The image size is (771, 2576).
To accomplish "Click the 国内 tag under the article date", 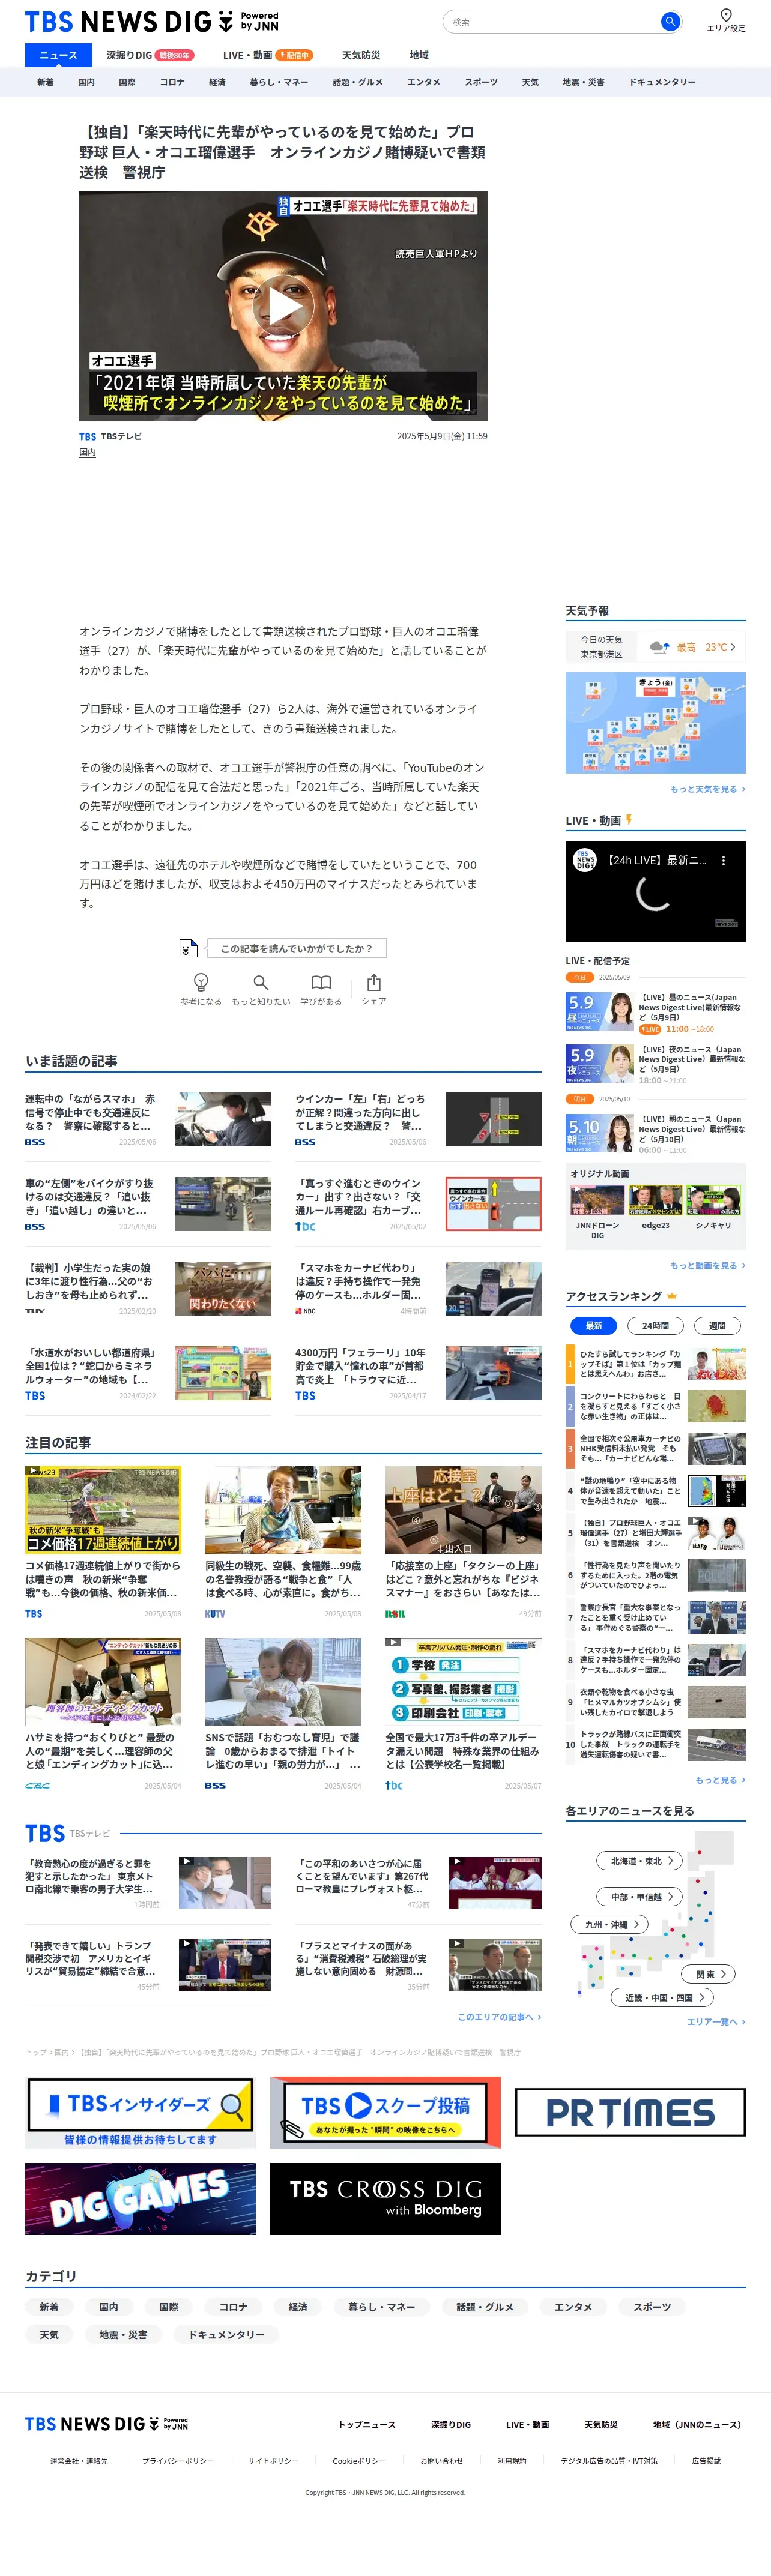I will tap(88, 452).
